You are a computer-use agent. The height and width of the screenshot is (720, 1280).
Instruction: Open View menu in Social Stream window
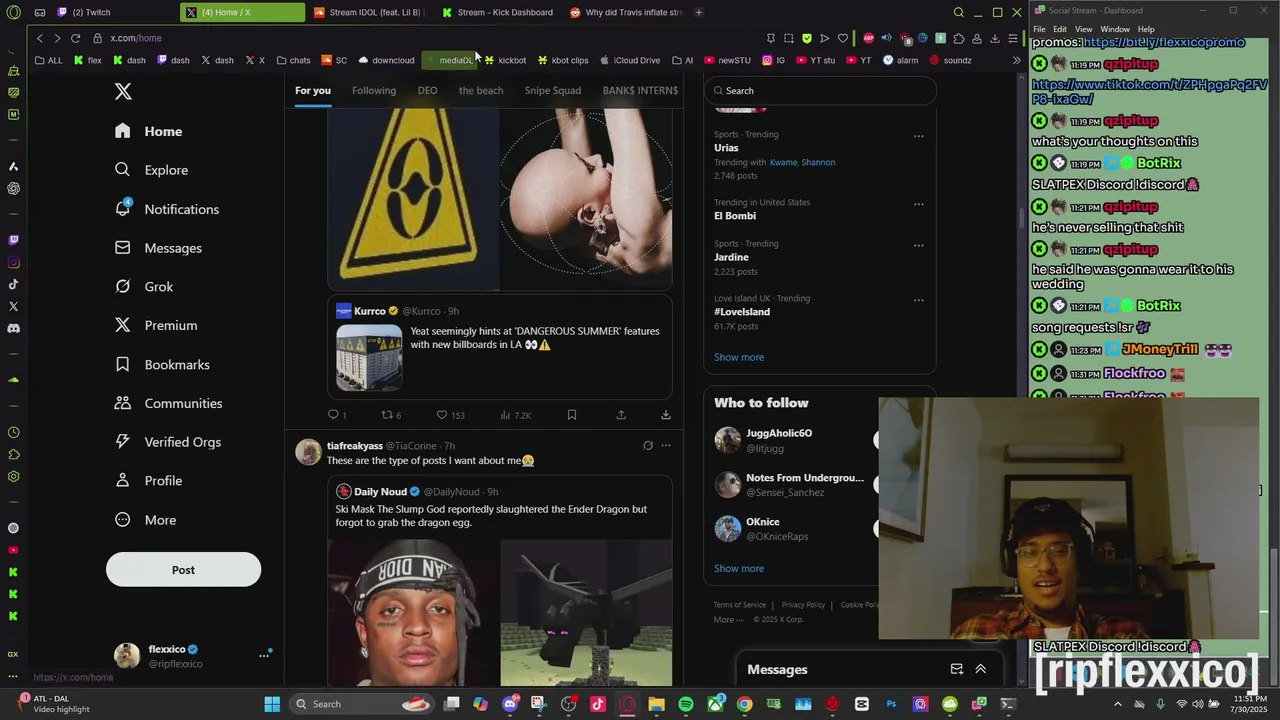coord(1083,29)
